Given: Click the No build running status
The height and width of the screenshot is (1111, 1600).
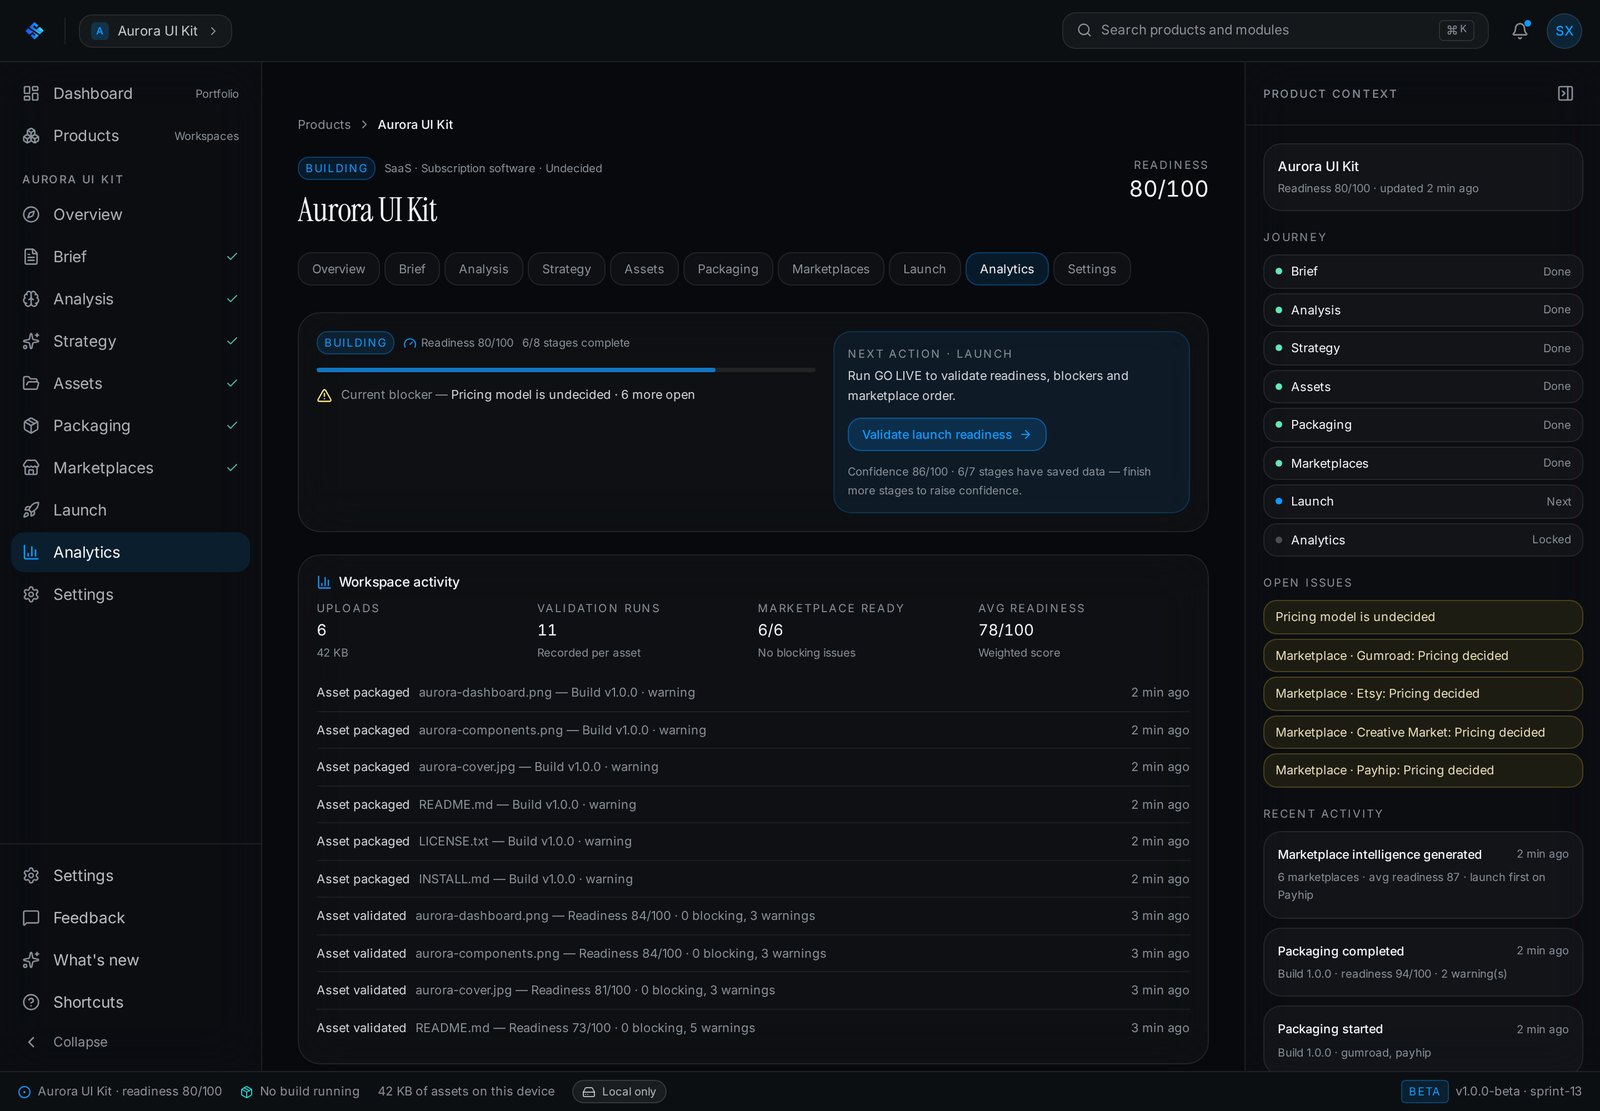Looking at the screenshot, I should coord(300,1091).
